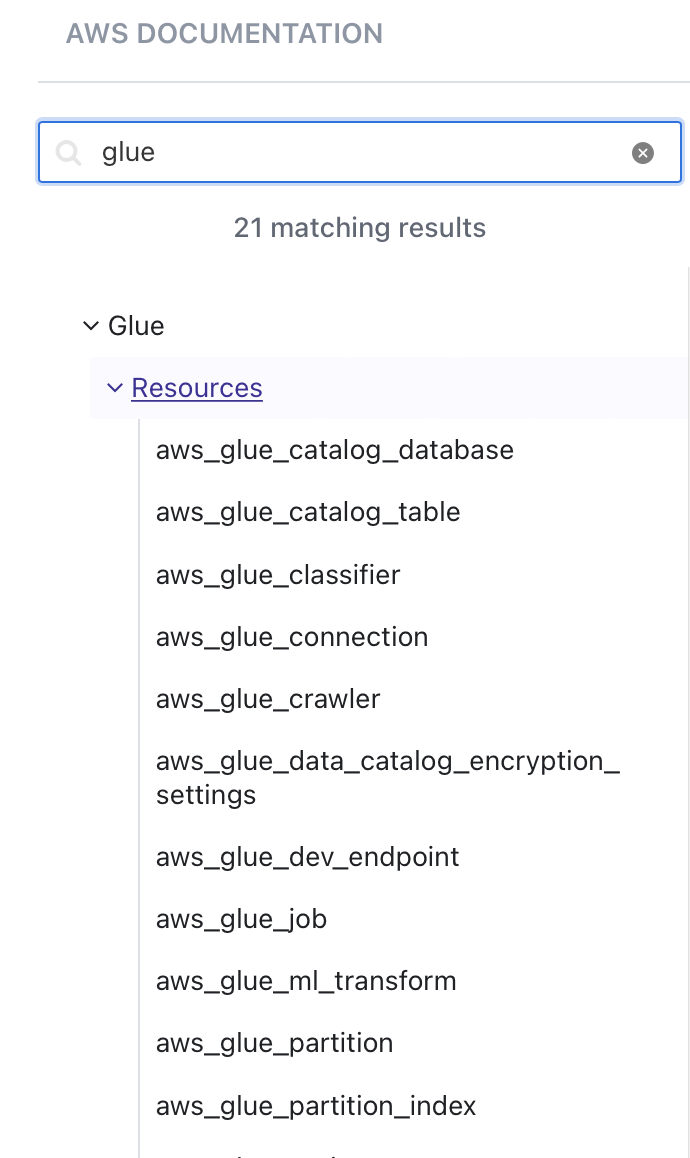This screenshot has width=690, height=1158.
Task: Collapse the Resources section chevron
Action: pos(115,388)
